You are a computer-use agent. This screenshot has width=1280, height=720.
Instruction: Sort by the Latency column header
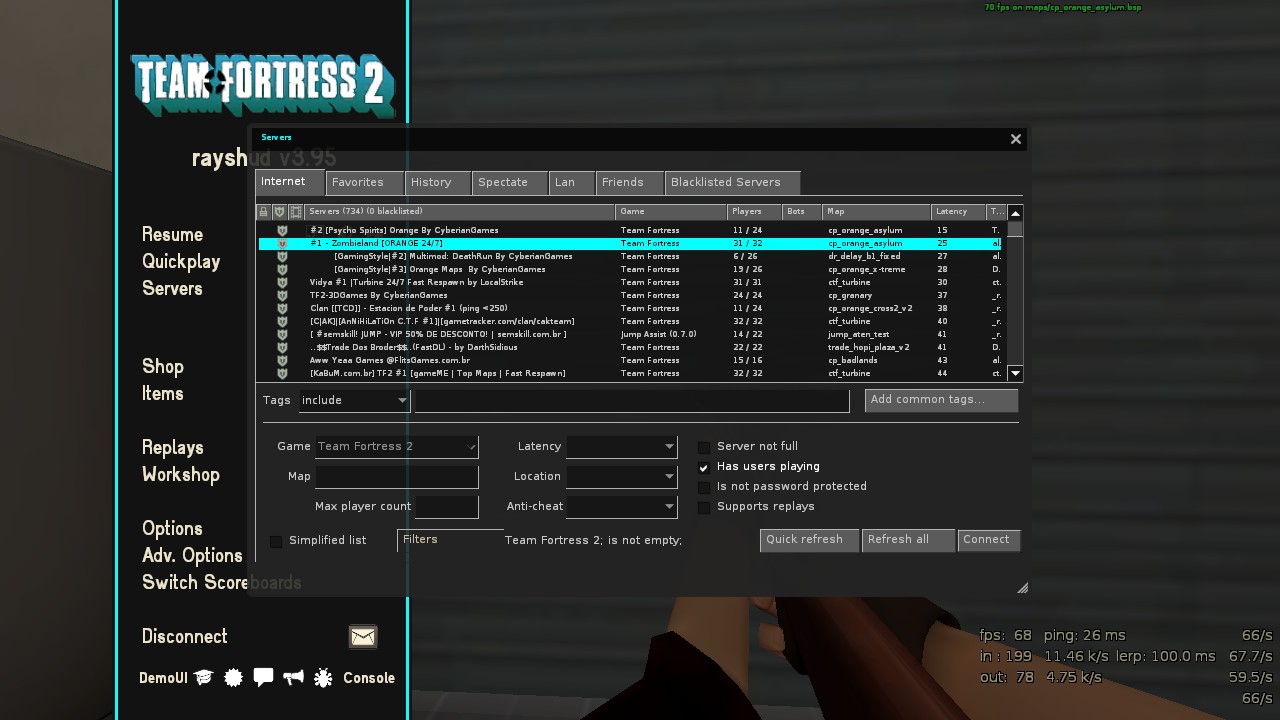pyautogui.click(x=958, y=212)
